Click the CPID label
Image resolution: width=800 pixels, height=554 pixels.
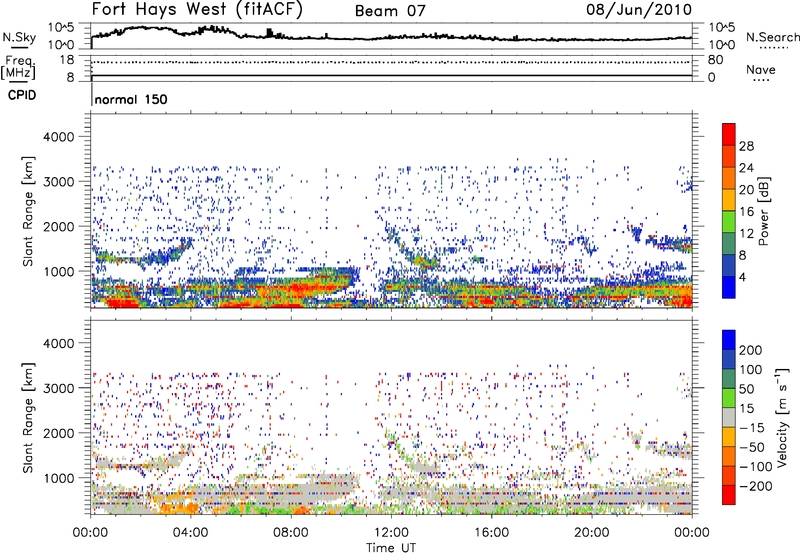coord(22,95)
